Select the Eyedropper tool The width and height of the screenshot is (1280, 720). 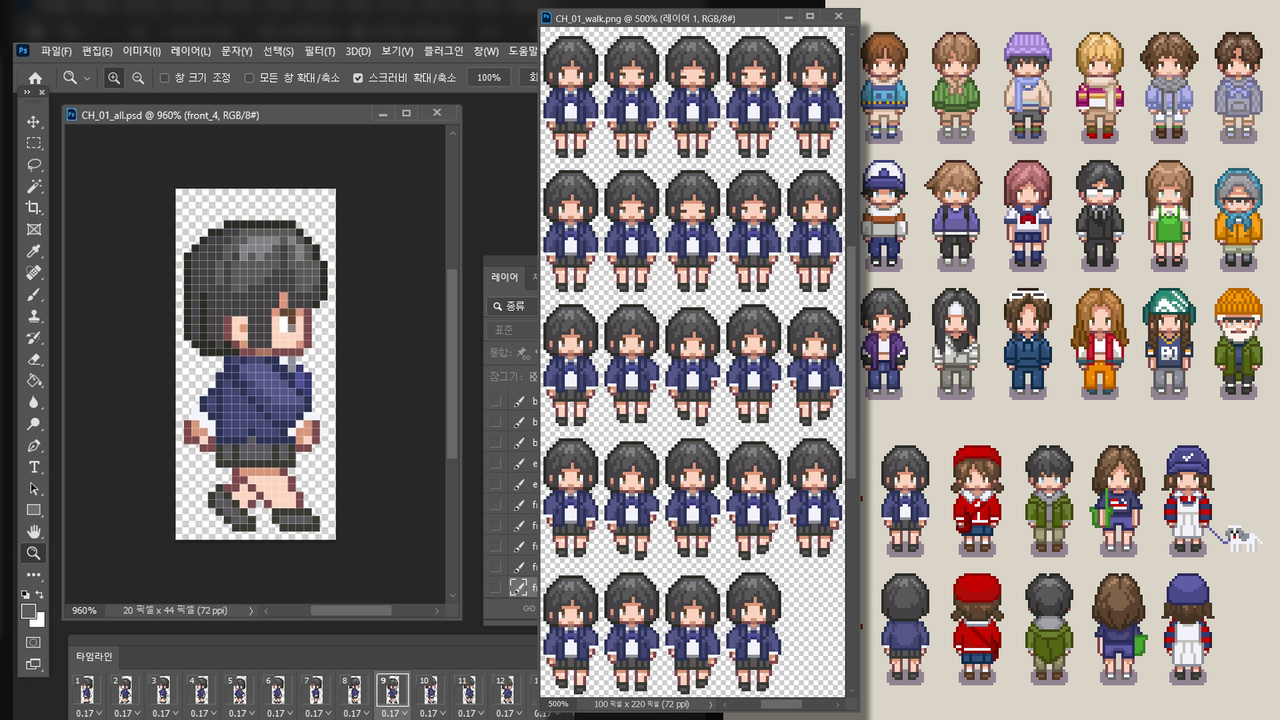pyautogui.click(x=34, y=251)
